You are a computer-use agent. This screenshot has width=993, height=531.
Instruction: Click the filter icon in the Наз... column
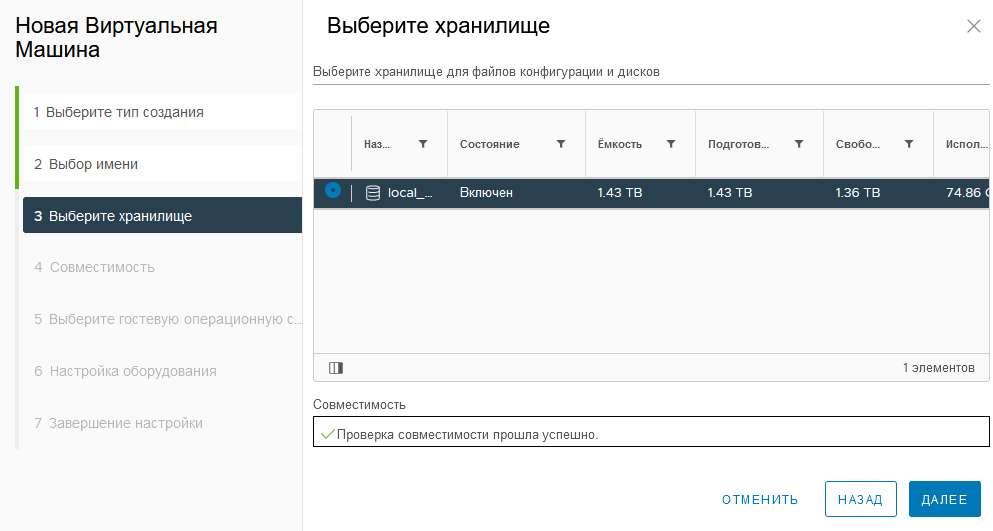click(x=423, y=144)
